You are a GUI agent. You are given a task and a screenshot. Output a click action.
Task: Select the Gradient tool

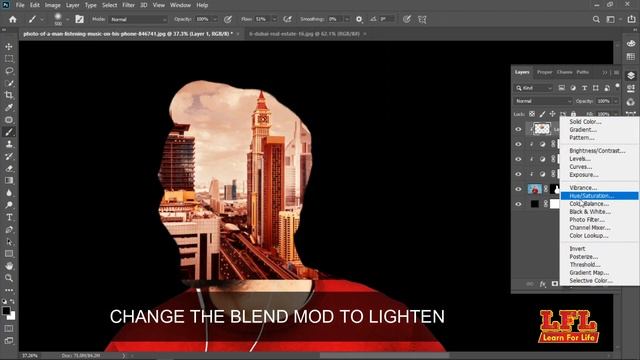tap(9, 180)
